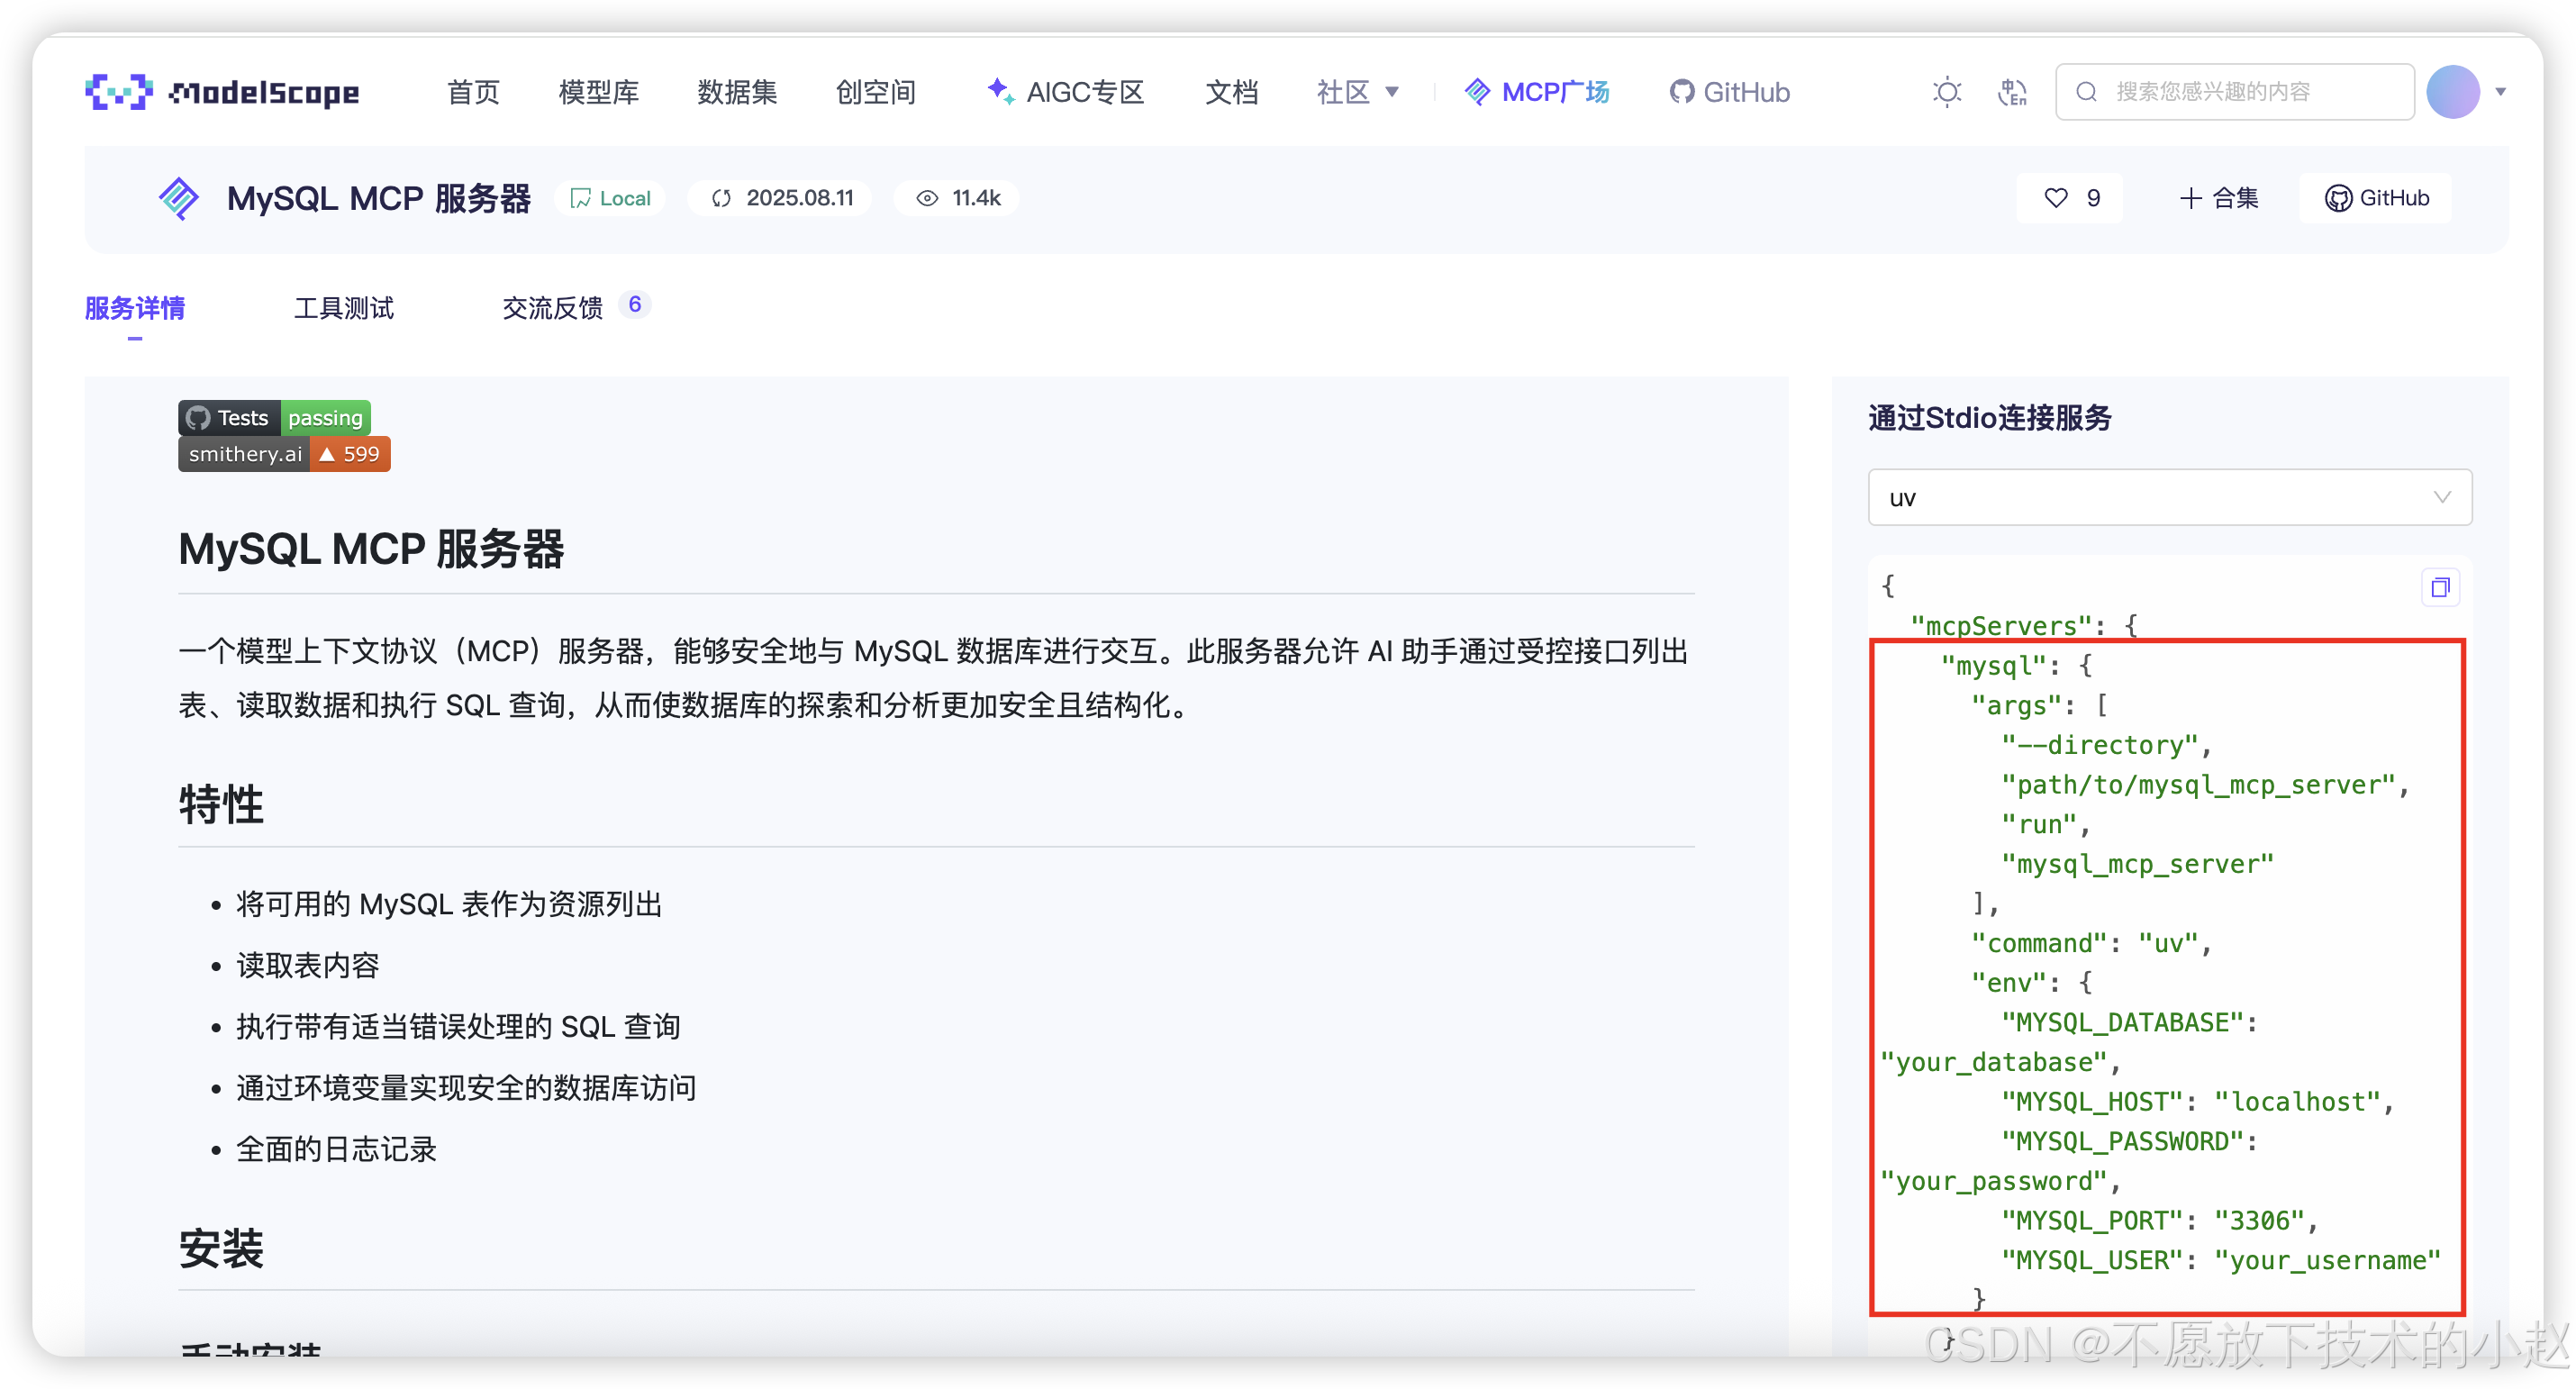Screen dimensions: 2576x1389
Task: Open the AIGC专区 section
Action: tap(1066, 92)
